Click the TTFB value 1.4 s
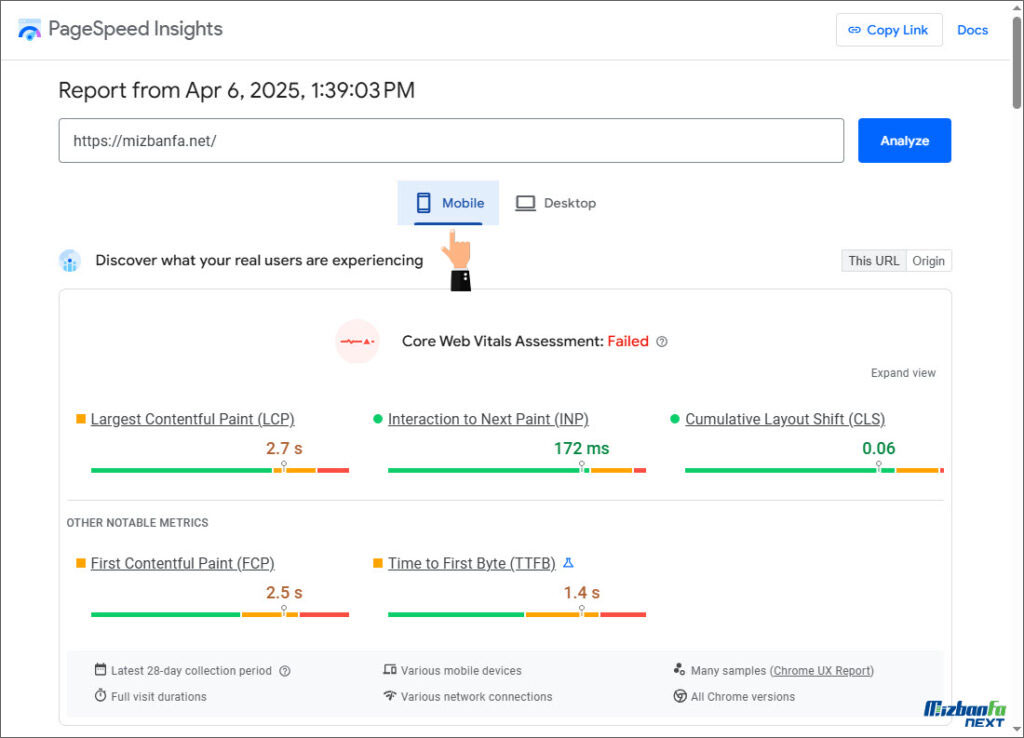 [x=581, y=593]
